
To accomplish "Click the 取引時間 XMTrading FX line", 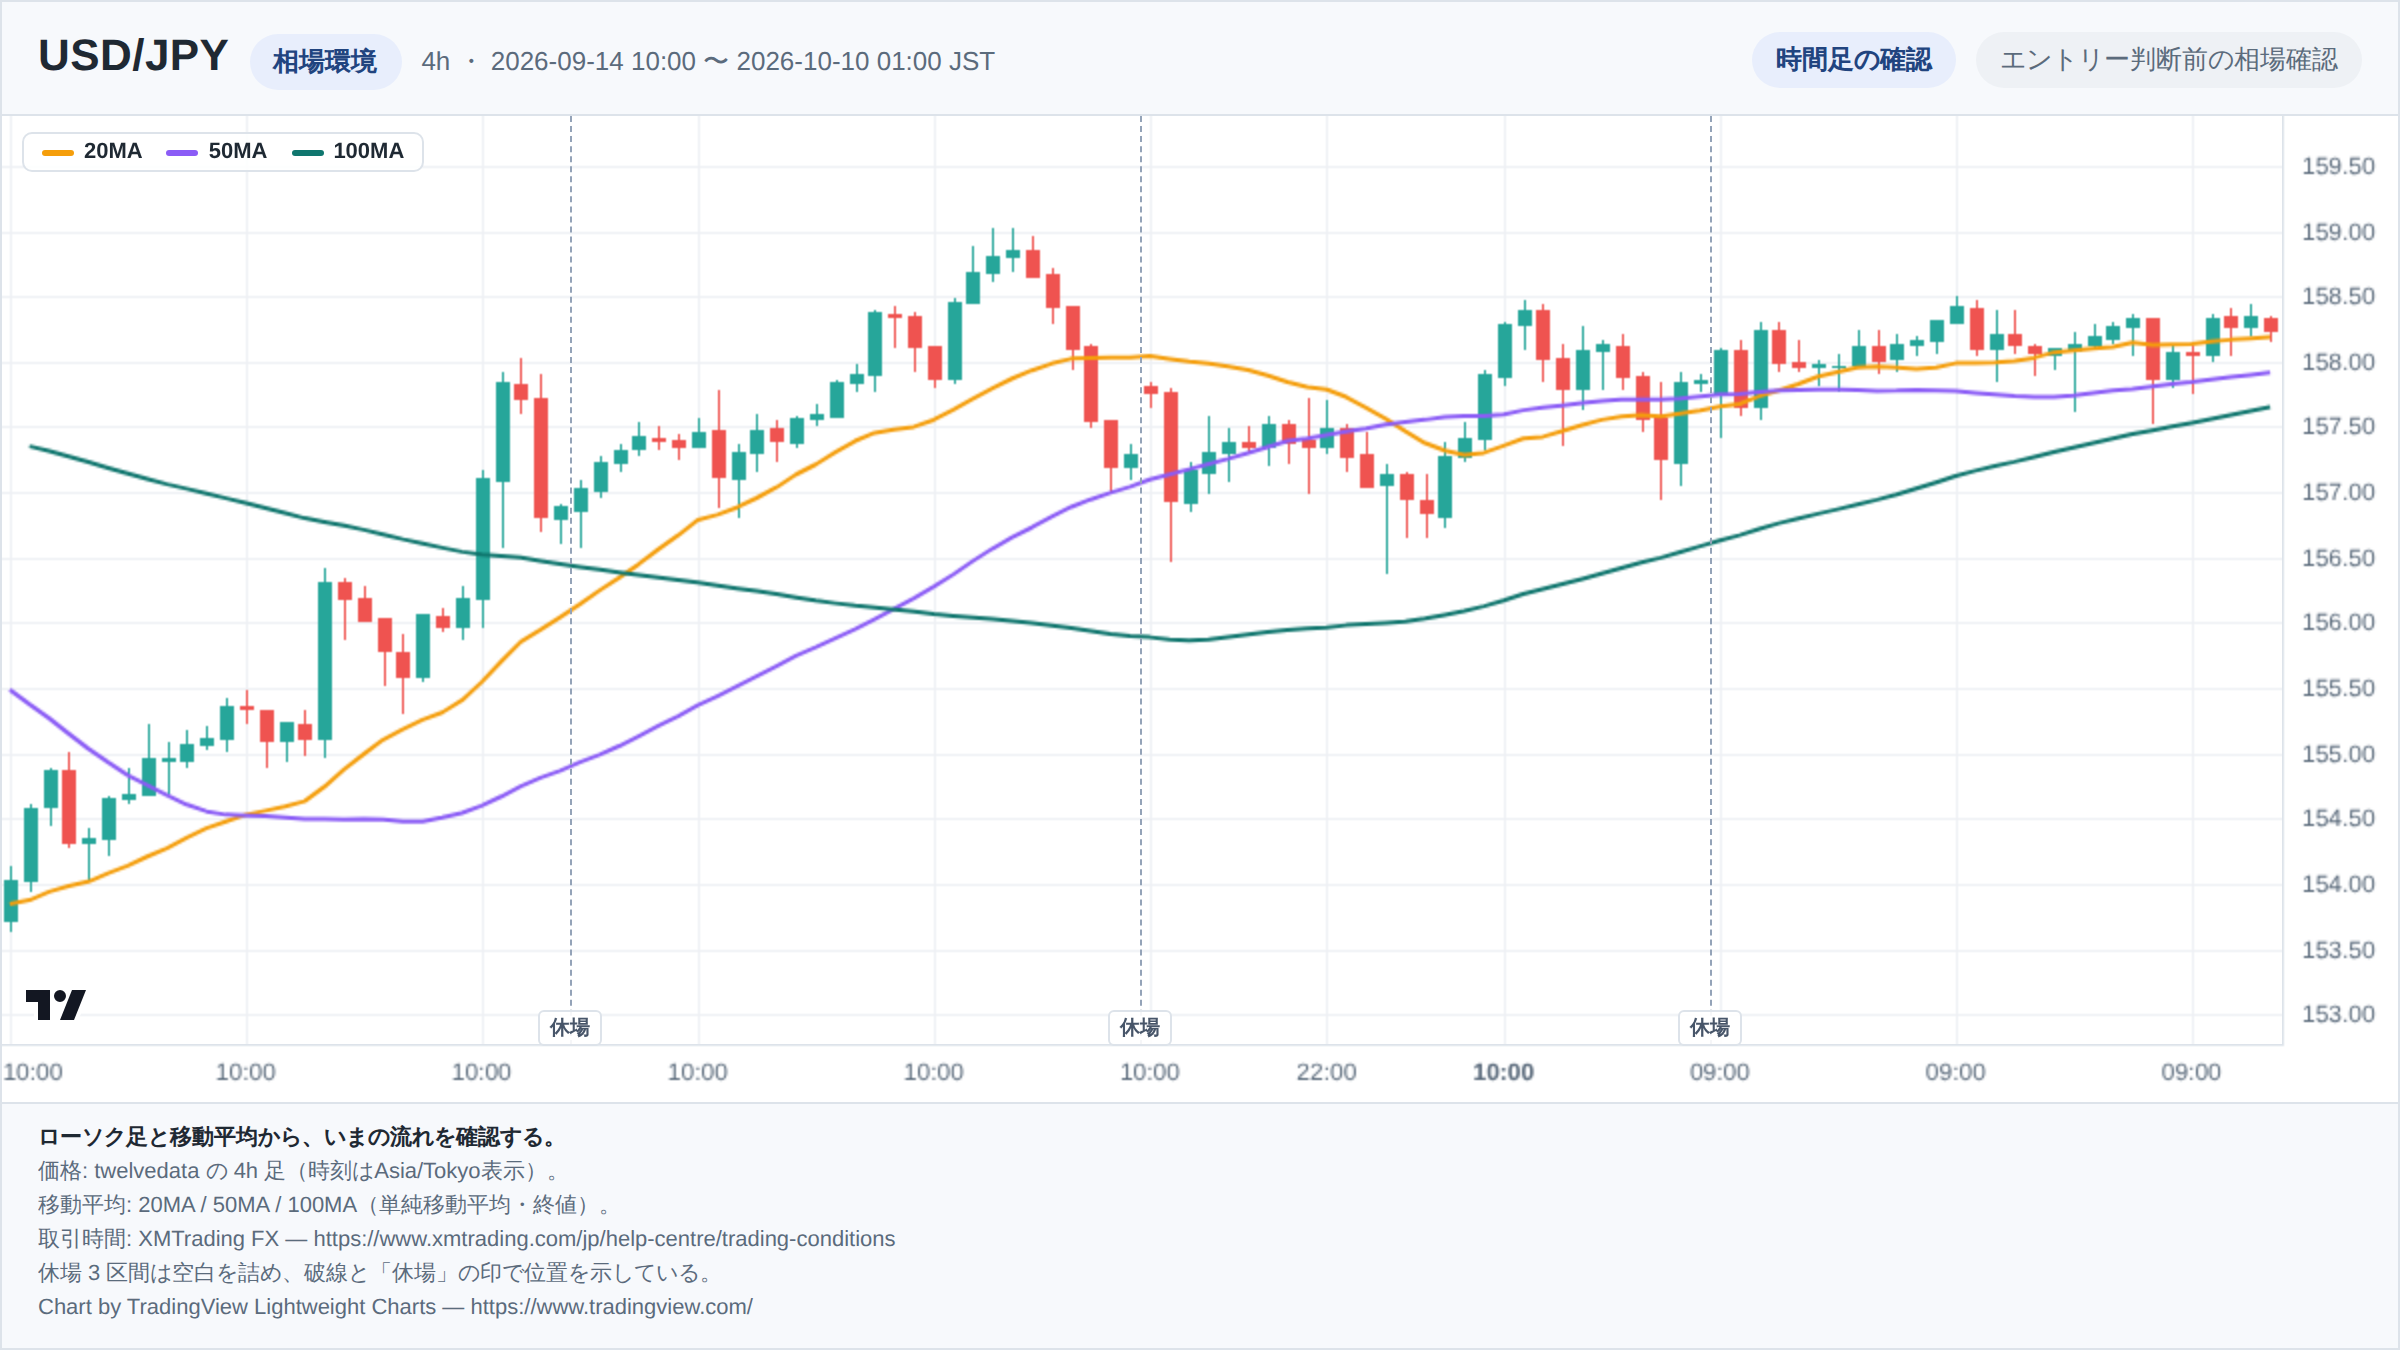I will pos(466,1239).
